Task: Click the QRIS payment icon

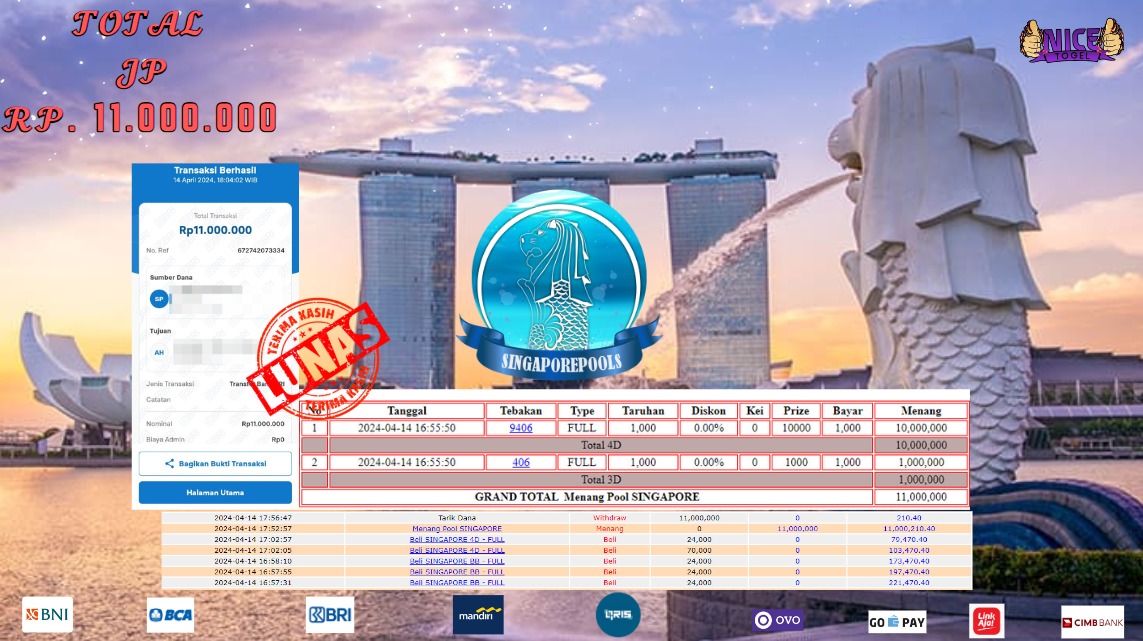Action: (617, 614)
